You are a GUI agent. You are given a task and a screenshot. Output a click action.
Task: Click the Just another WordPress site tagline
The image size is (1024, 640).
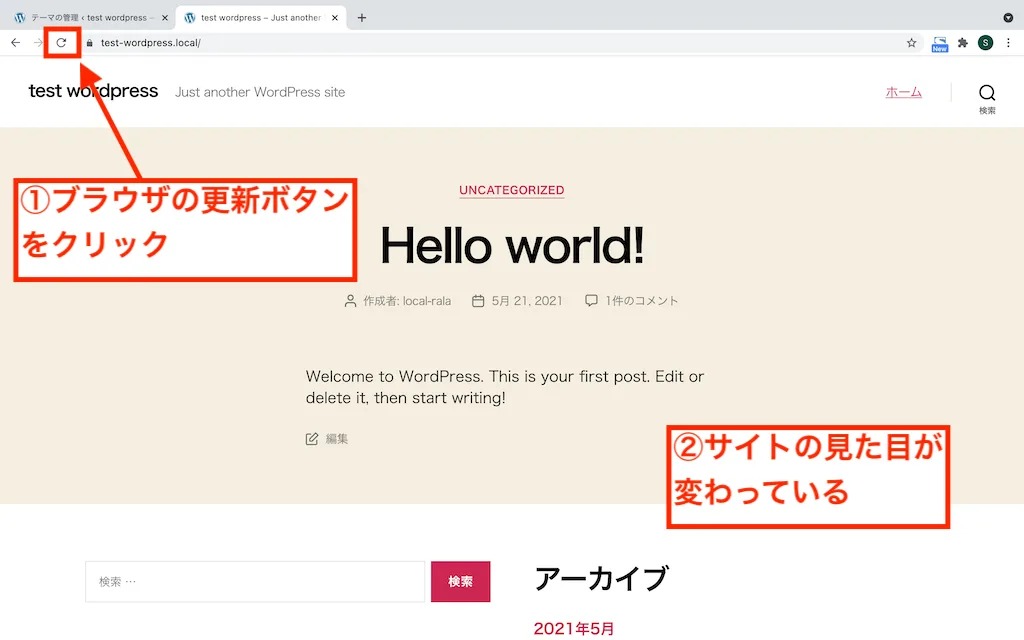(260, 92)
